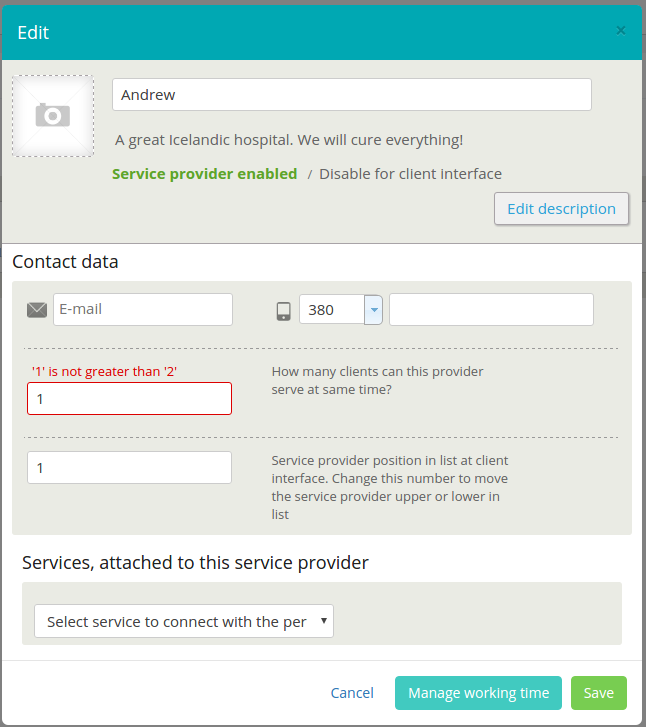The width and height of the screenshot is (646, 727).
Task: Close the Edit dialog with X
Action: coord(621,31)
